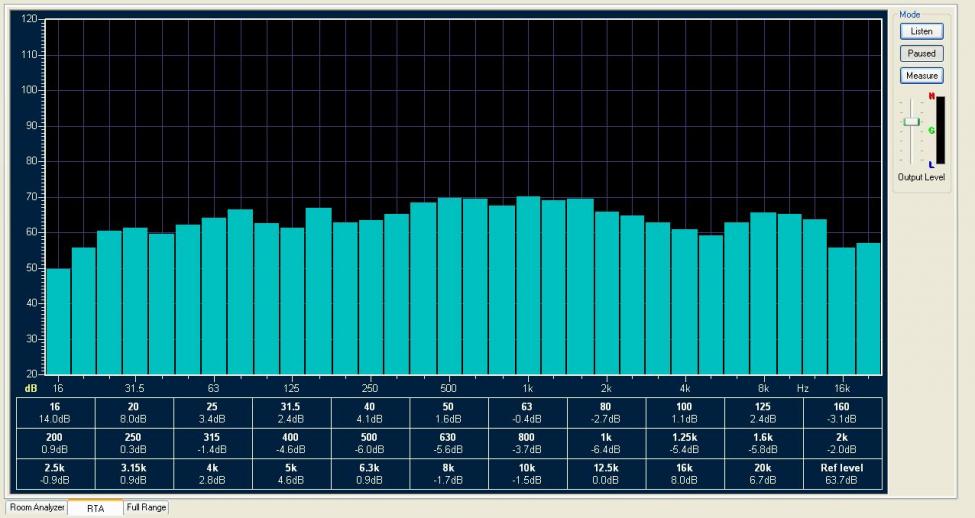Image resolution: width=975 pixels, height=518 pixels.
Task: Click the leftmost 16 Hz spectrum bar
Action: click(x=58, y=321)
